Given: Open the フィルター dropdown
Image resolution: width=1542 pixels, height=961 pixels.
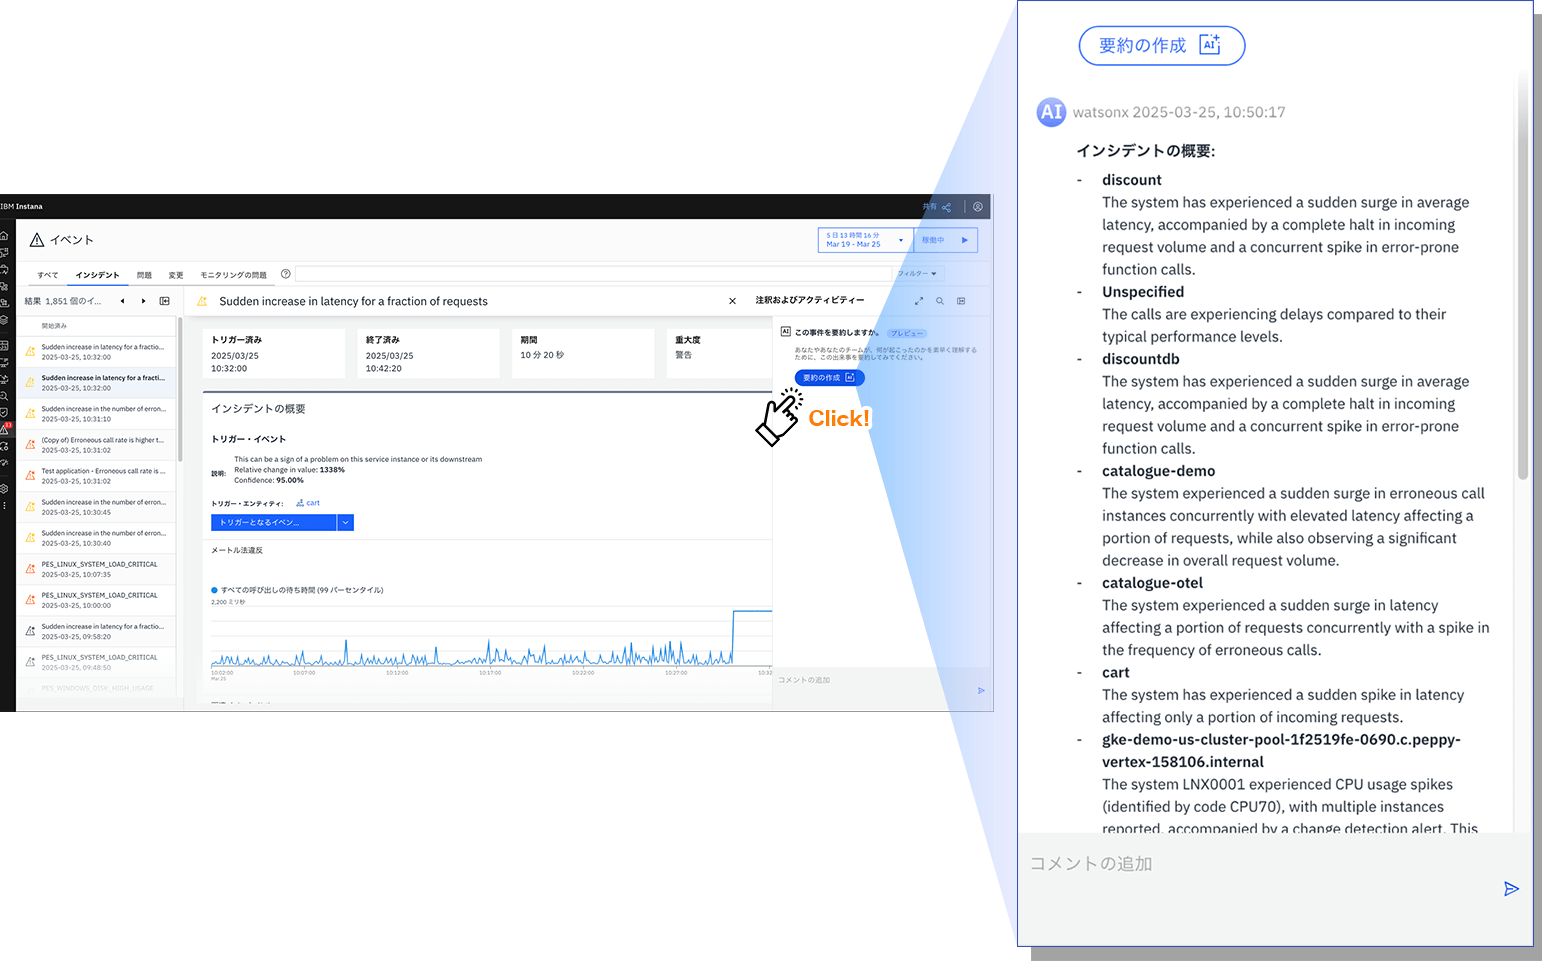Looking at the screenshot, I should (x=917, y=274).
